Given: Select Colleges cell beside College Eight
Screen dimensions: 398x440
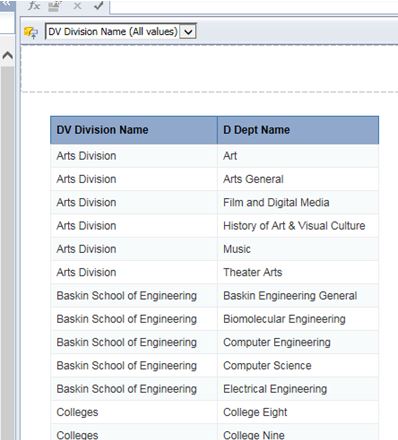Looking at the screenshot, I should tap(134, 412).
